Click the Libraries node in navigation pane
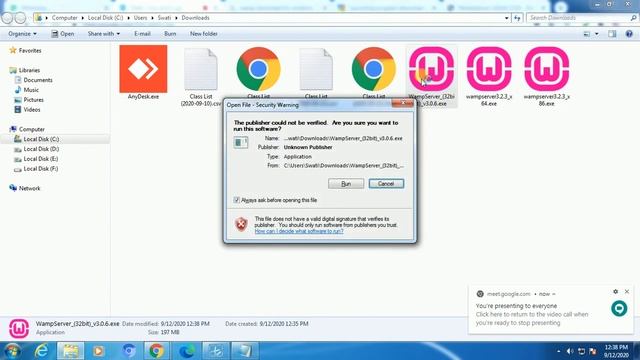The image size is (640, 360). coord(29,70)
